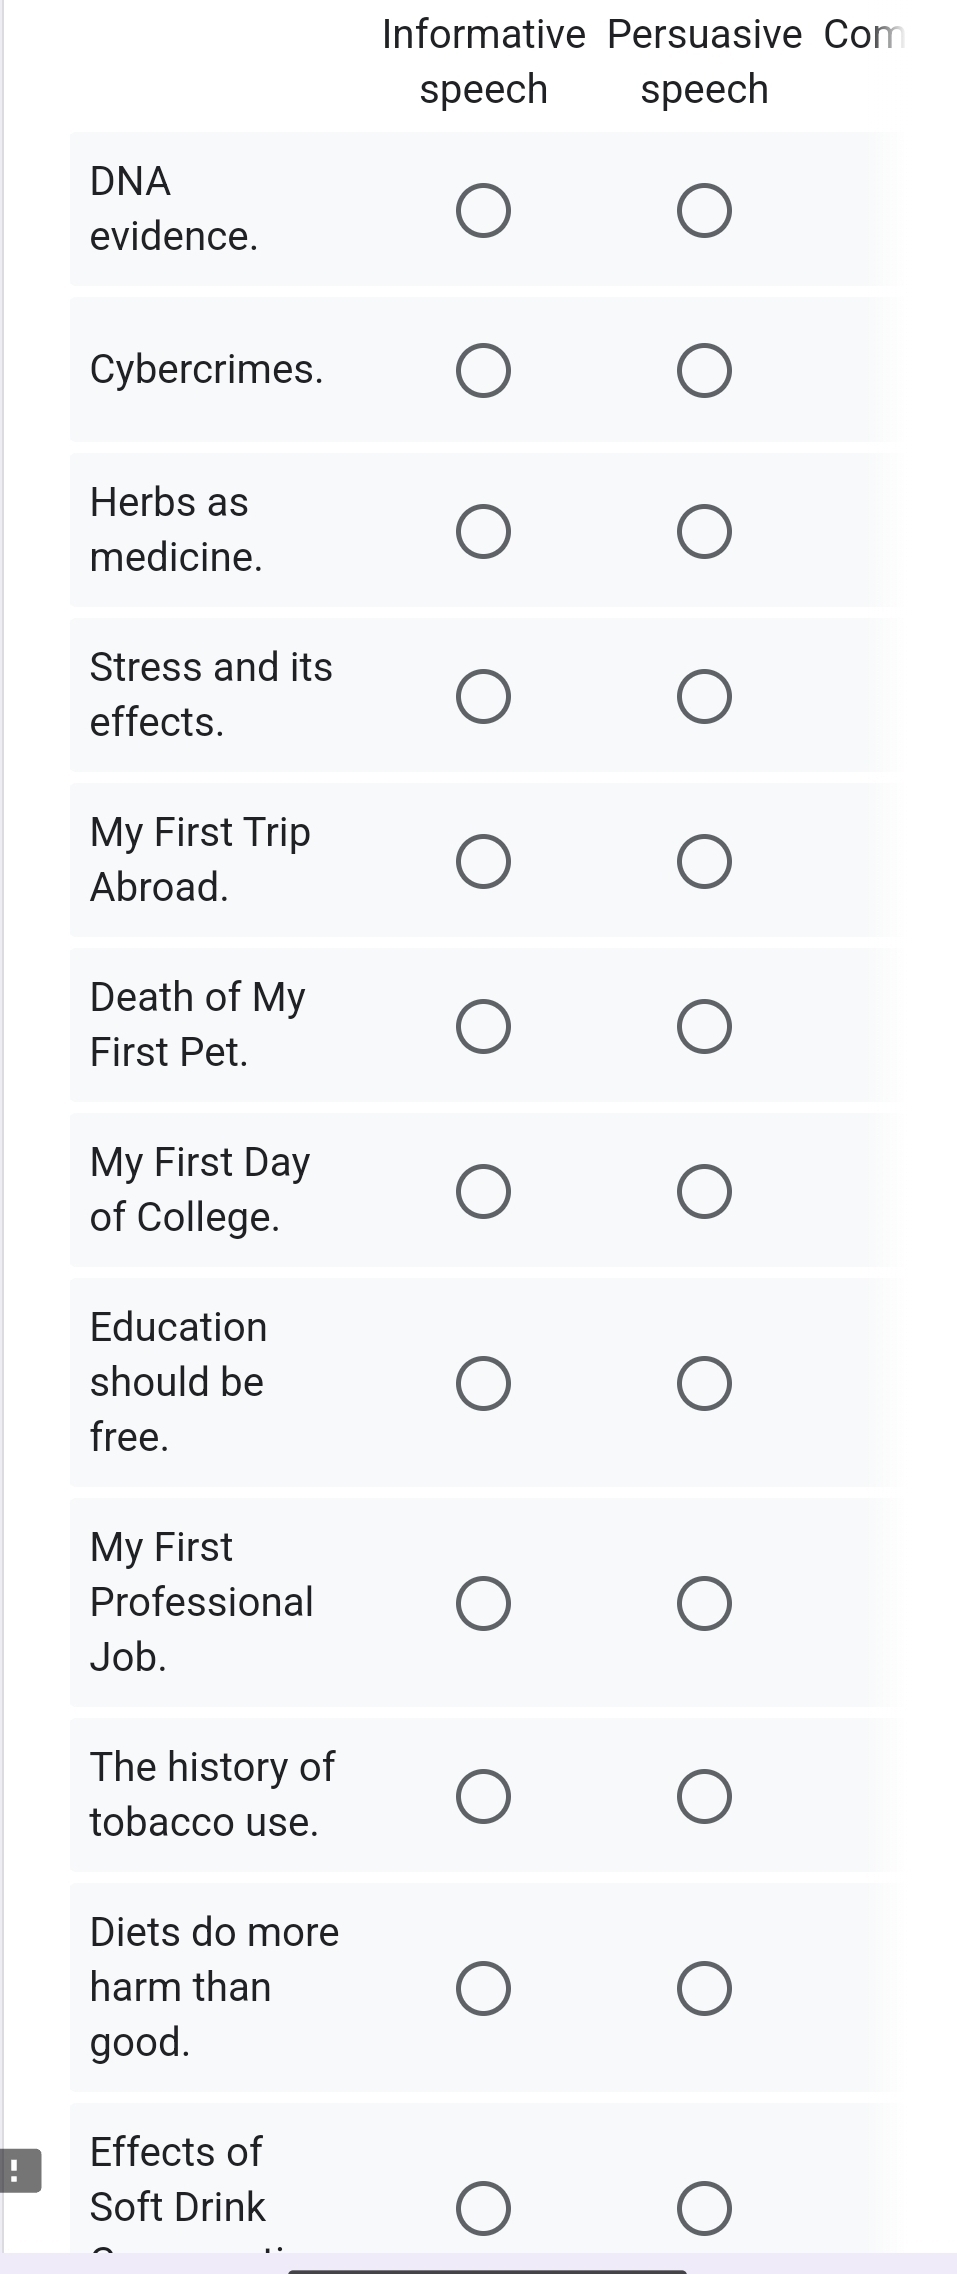
Task: Choose Persuasive speech for Stress and its effects
Action: click(704, 697)
